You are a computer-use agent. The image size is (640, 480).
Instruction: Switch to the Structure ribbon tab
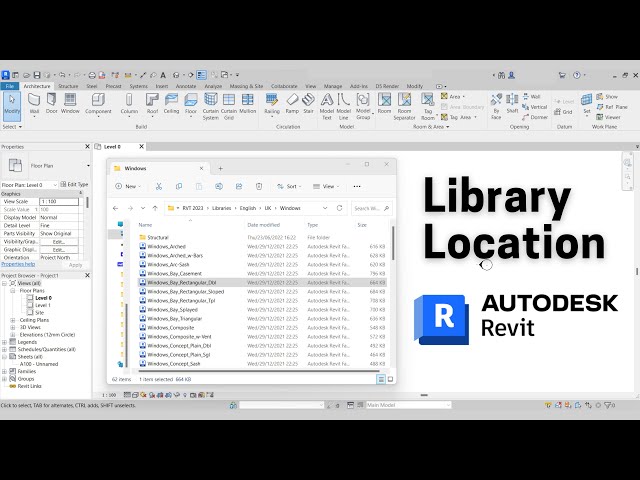[68, 86]
